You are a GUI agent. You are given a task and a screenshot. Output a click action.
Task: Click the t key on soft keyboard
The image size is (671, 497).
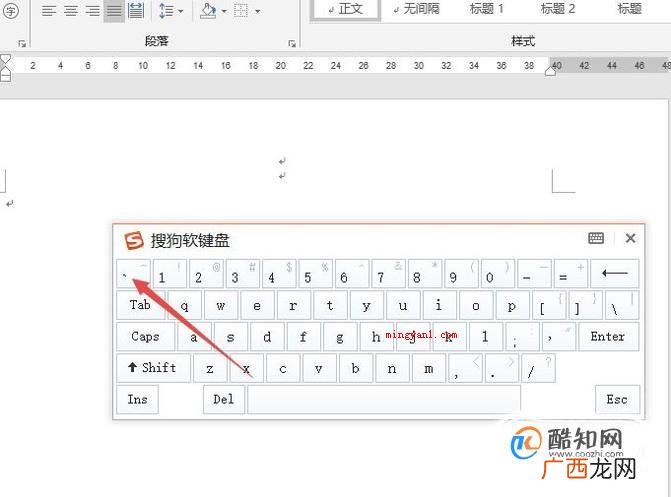[330, 305]
